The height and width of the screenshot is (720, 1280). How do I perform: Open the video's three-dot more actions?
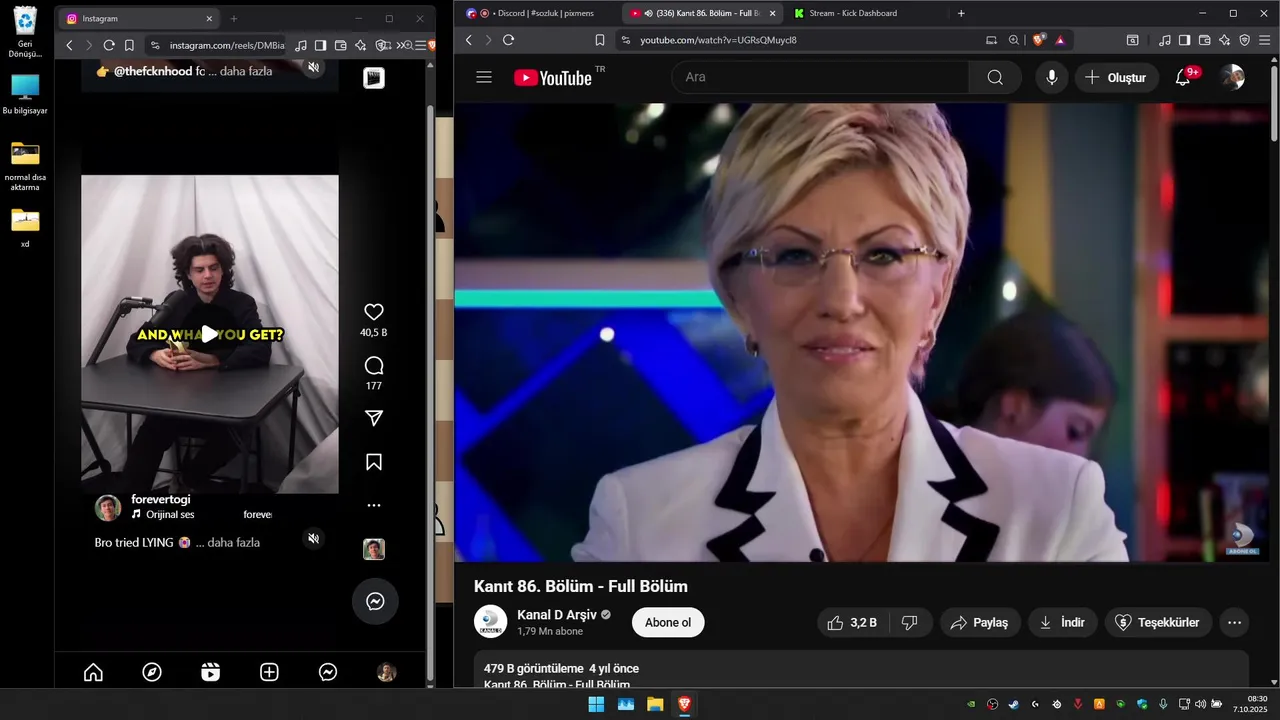[x=1234, y=622]
